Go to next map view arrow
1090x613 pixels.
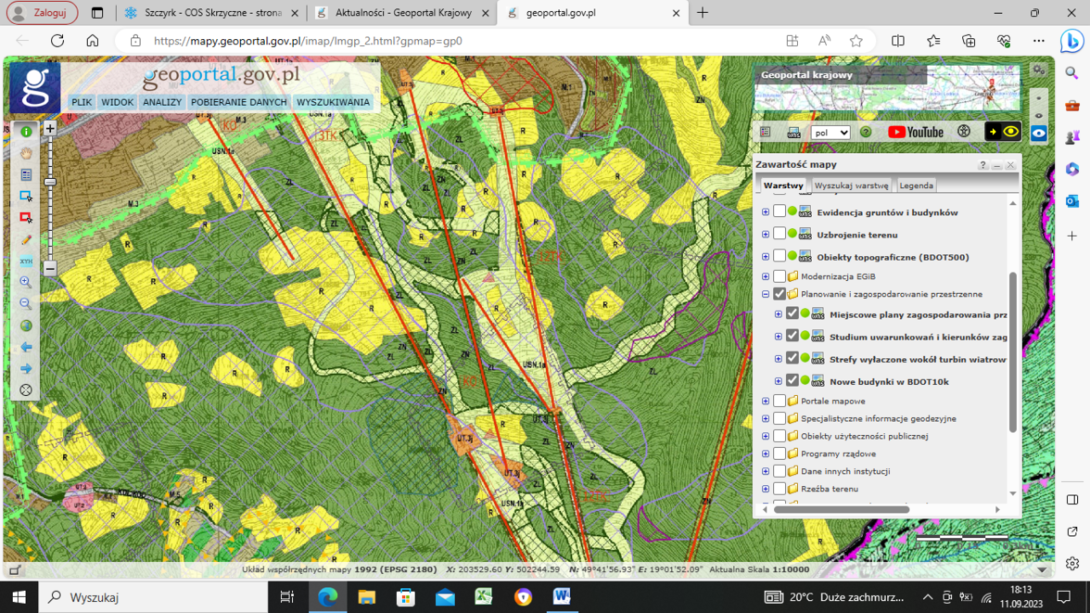[26, 368]
